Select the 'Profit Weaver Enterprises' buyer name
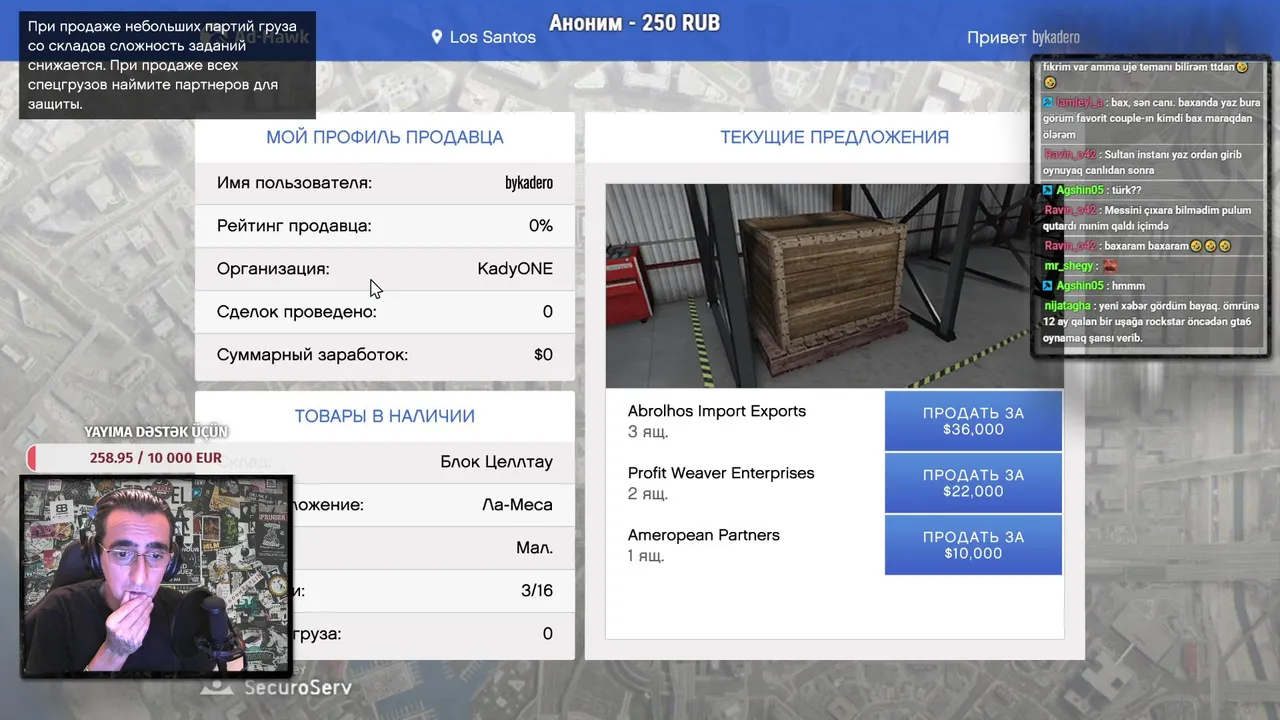Image resolution: width=1280 pixels, height=720 pixels. [721, 473]
